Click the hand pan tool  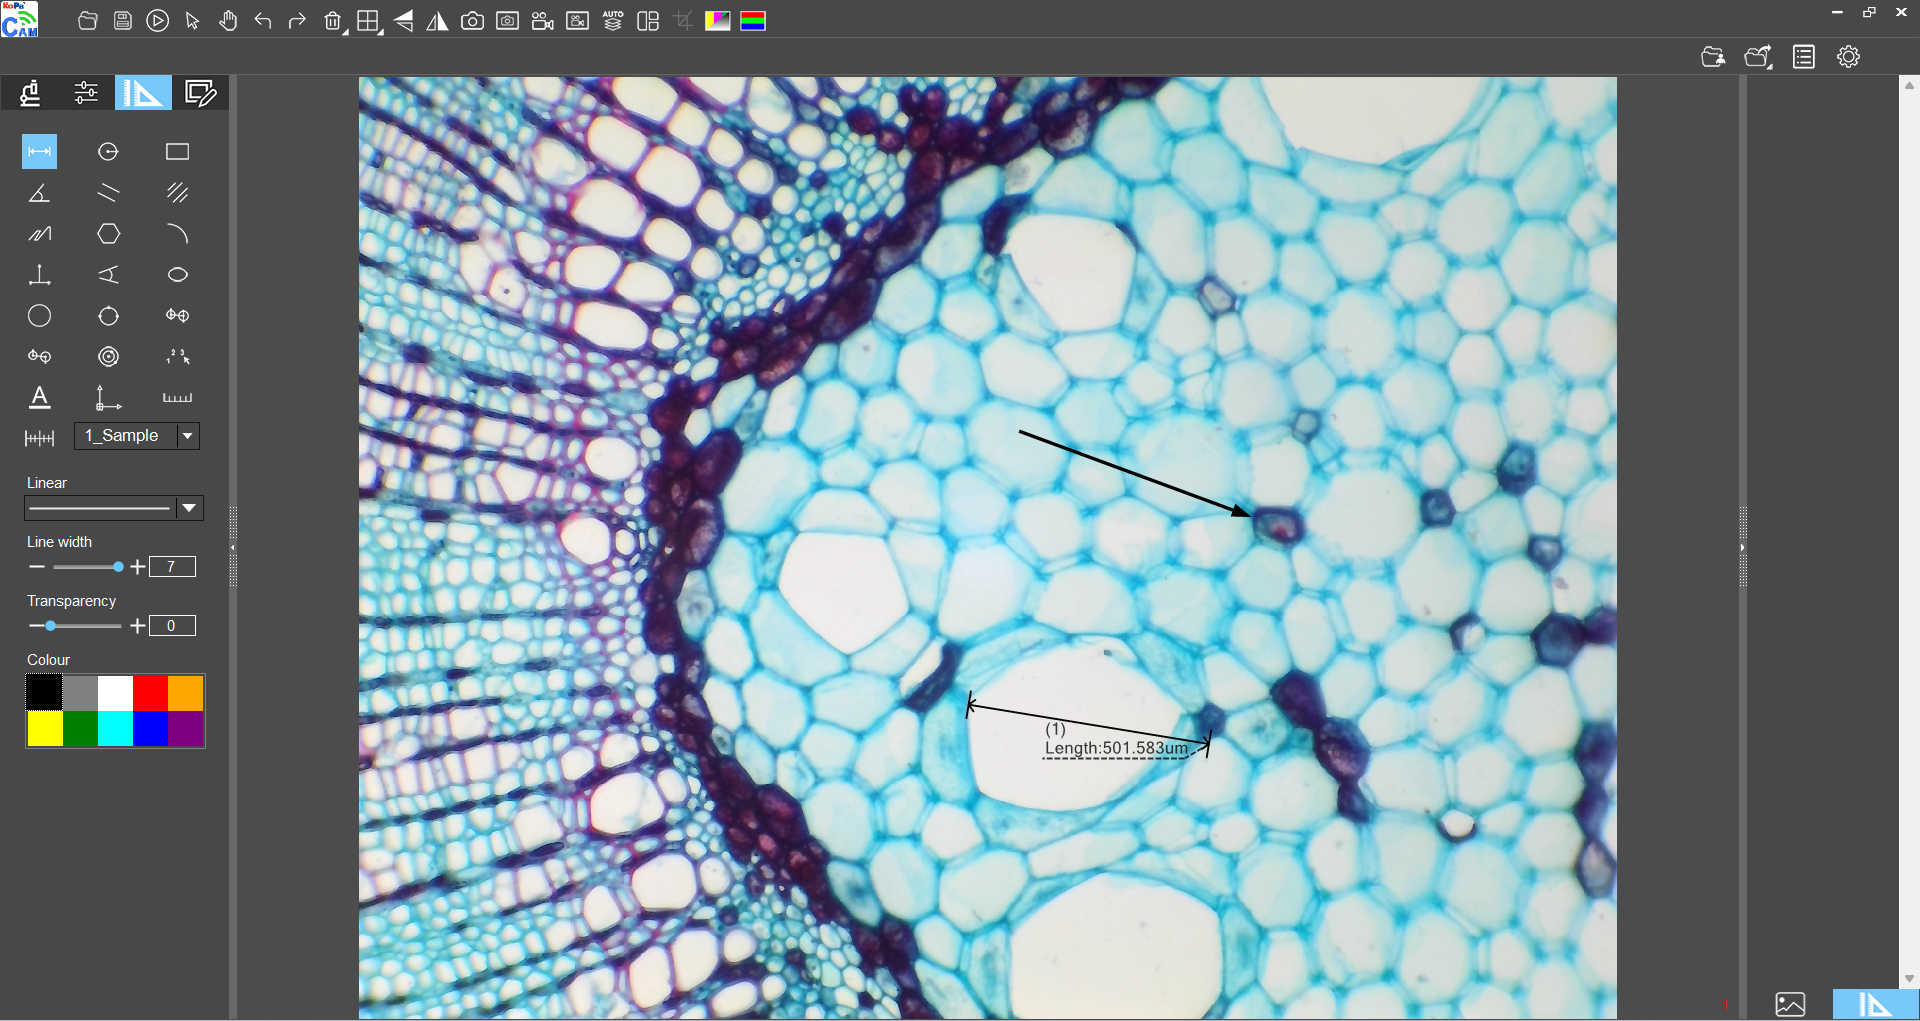point(228,21)
